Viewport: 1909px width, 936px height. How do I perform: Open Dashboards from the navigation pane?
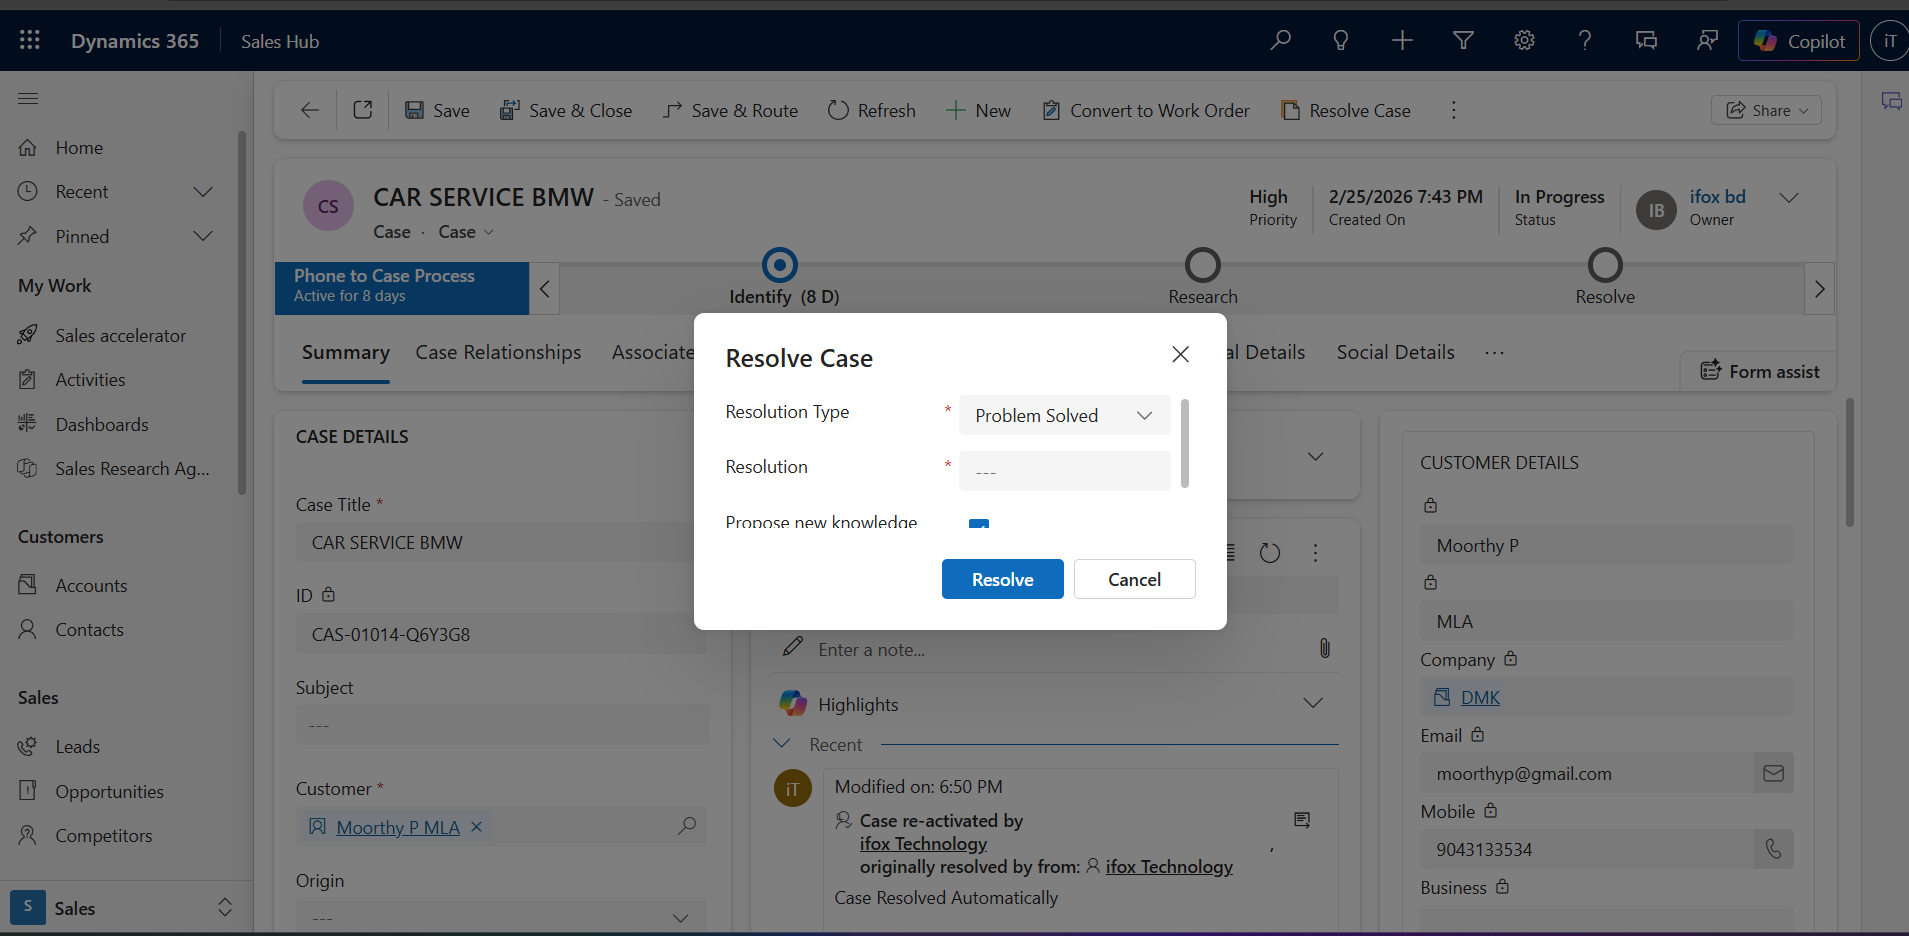tap(102, 424)
